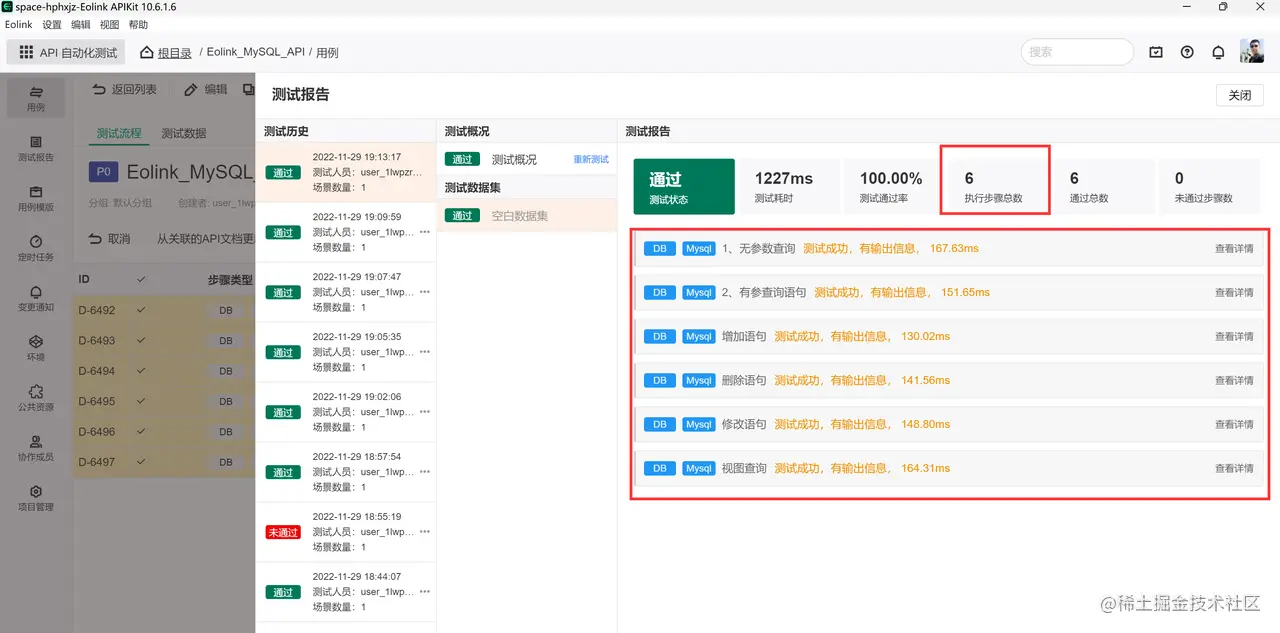
Task: Click the DB tag of the 修改语句 step
Action: 660,424
